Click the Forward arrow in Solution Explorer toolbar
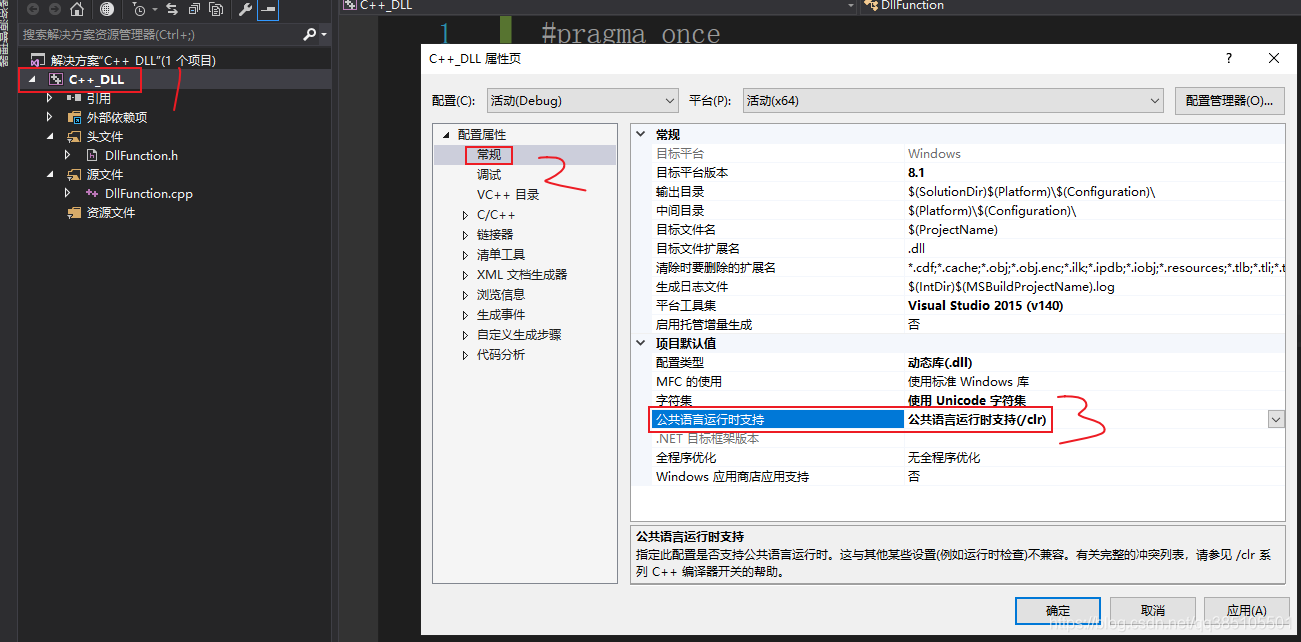 [54, 9]
